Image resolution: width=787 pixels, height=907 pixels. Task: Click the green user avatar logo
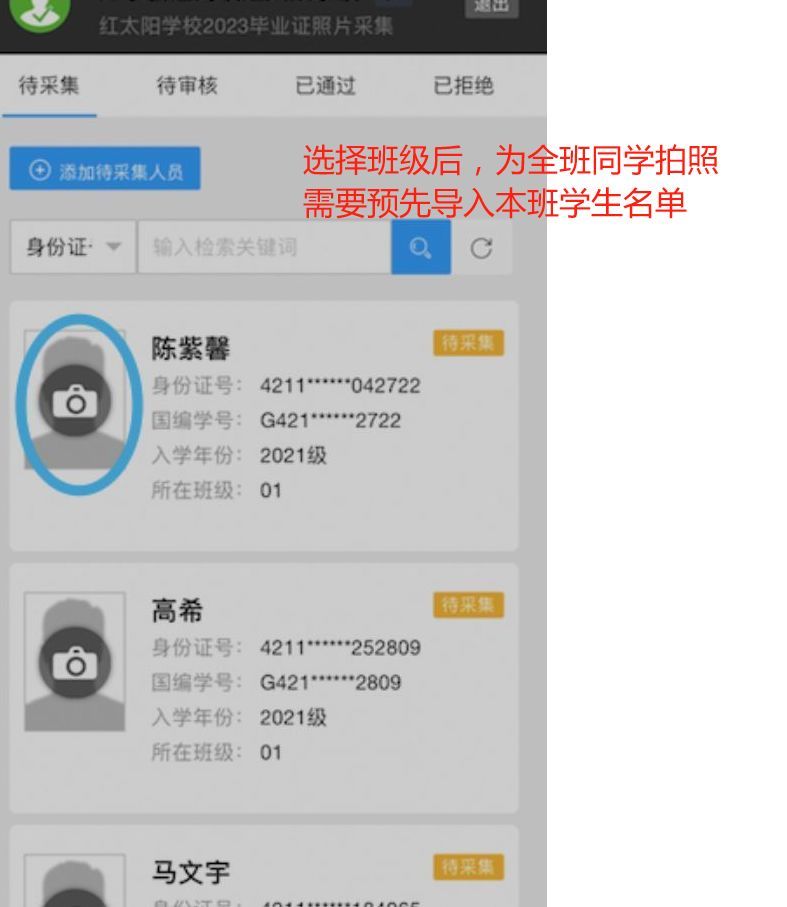coord(40,12)
